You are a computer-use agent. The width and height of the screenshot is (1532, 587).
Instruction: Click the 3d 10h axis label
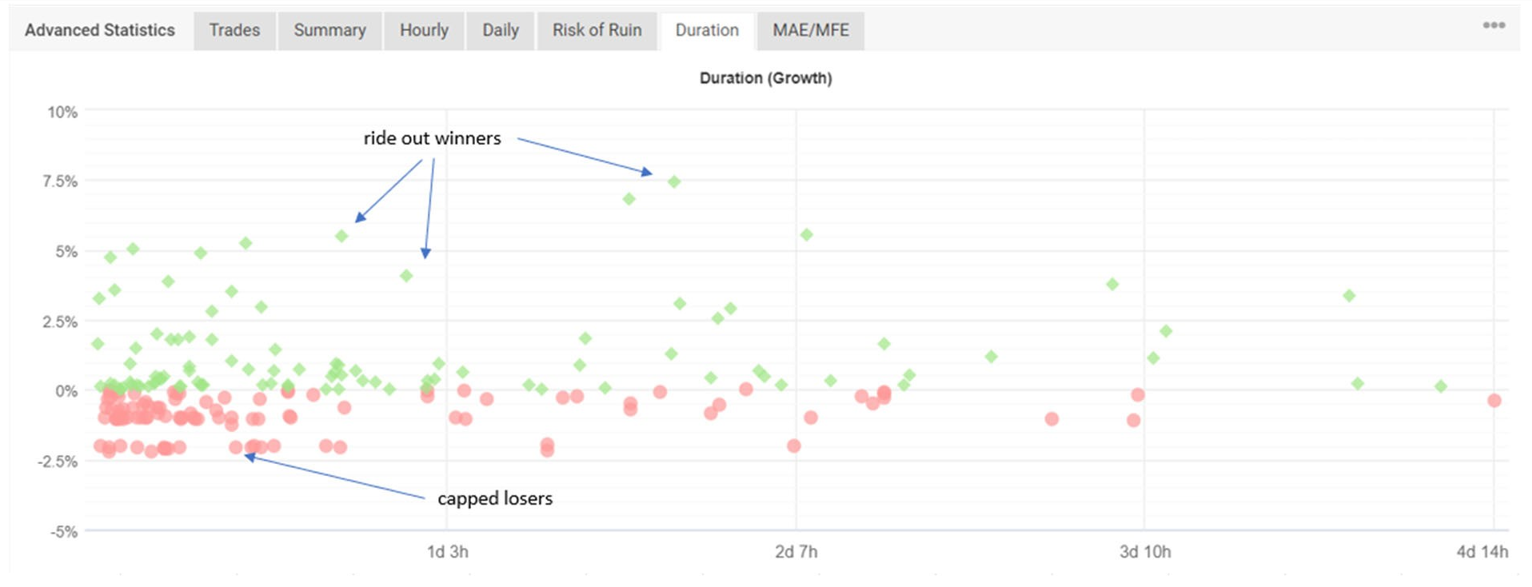click(x=1146, y=551)
